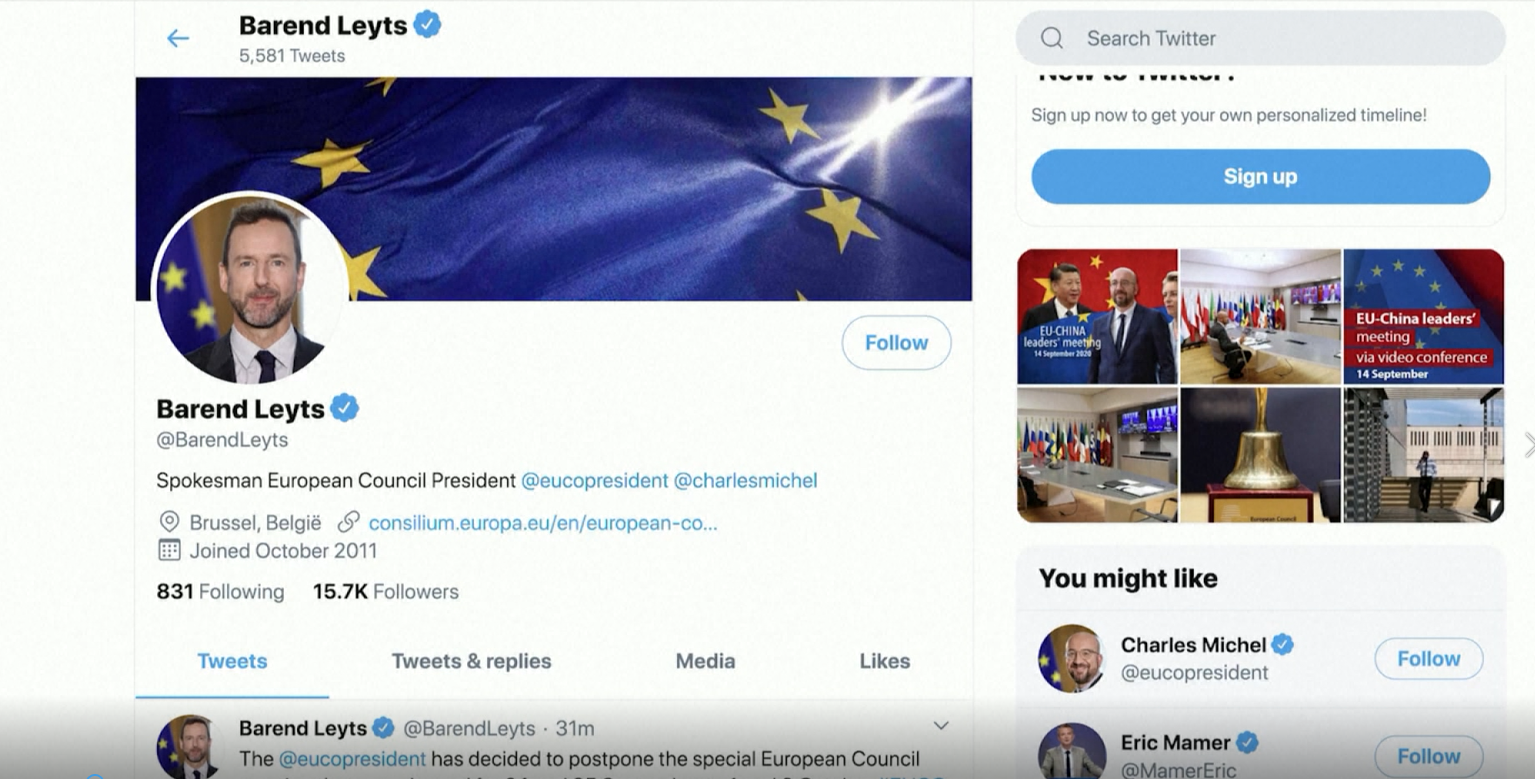Screen dimensions: 1535x779
Task: Click the calendar icon beside Joined October 2011
Action: tap(169, 550)
